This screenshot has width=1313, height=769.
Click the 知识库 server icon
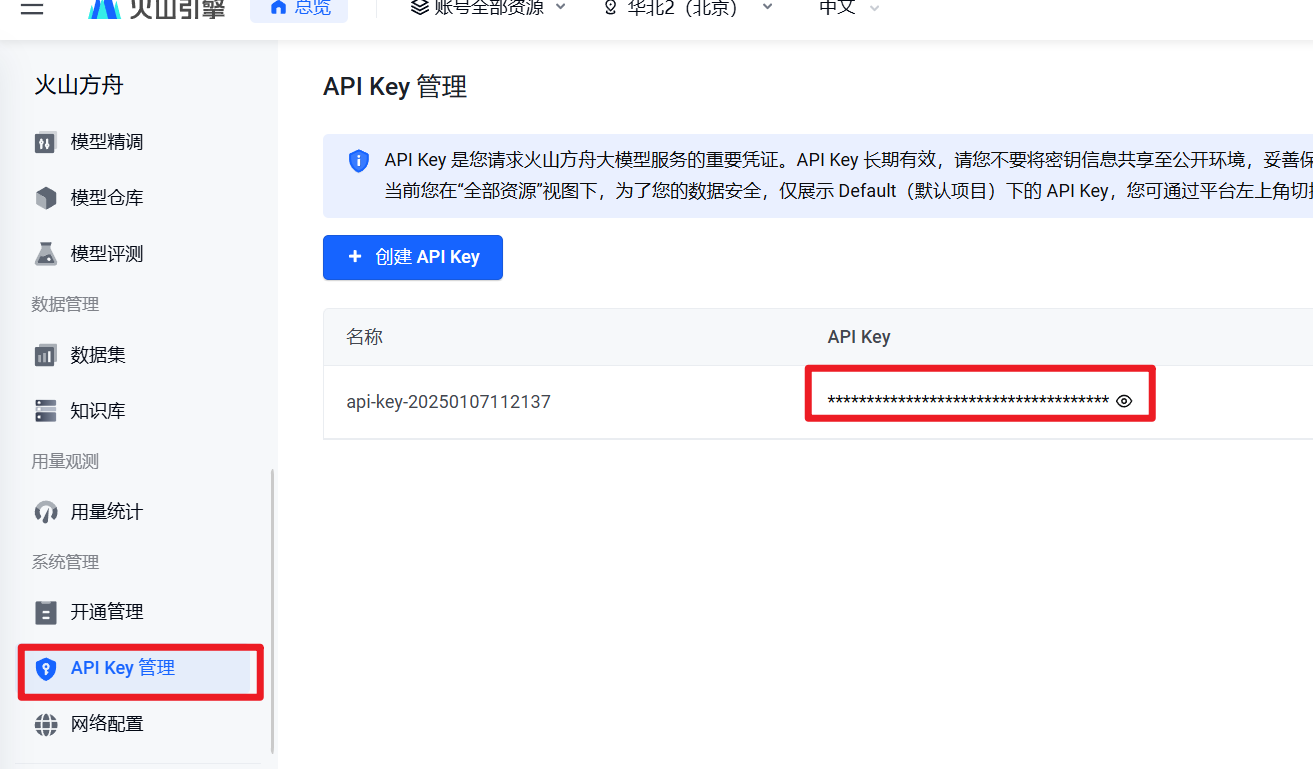tap(46, 411)
